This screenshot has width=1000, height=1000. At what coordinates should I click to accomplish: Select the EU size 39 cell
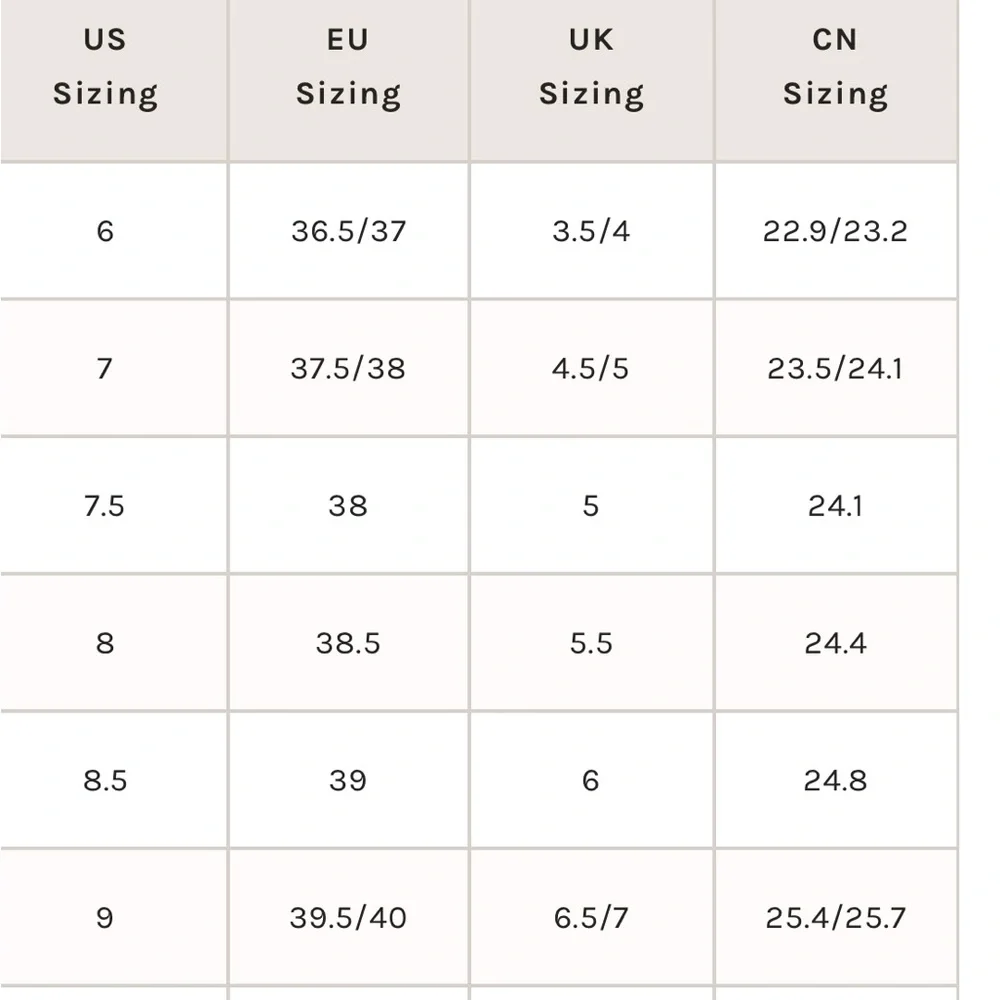tap(348, 780)
